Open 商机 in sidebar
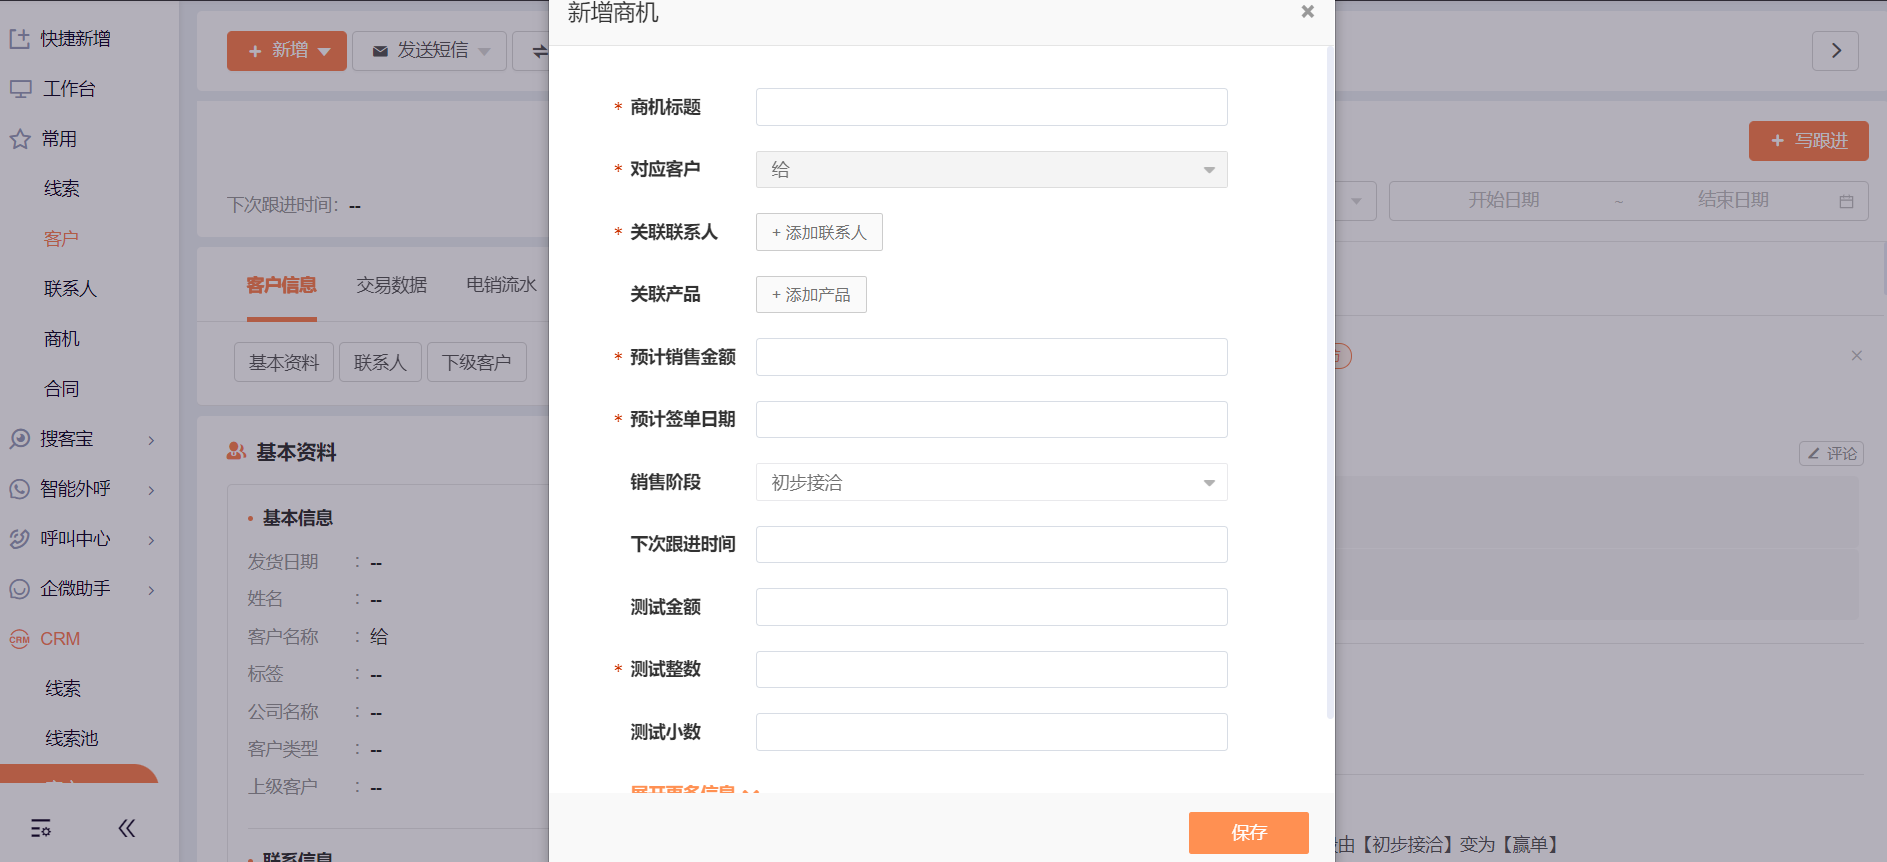This screenshot has height=862, width=1887. tap(62, 339)
